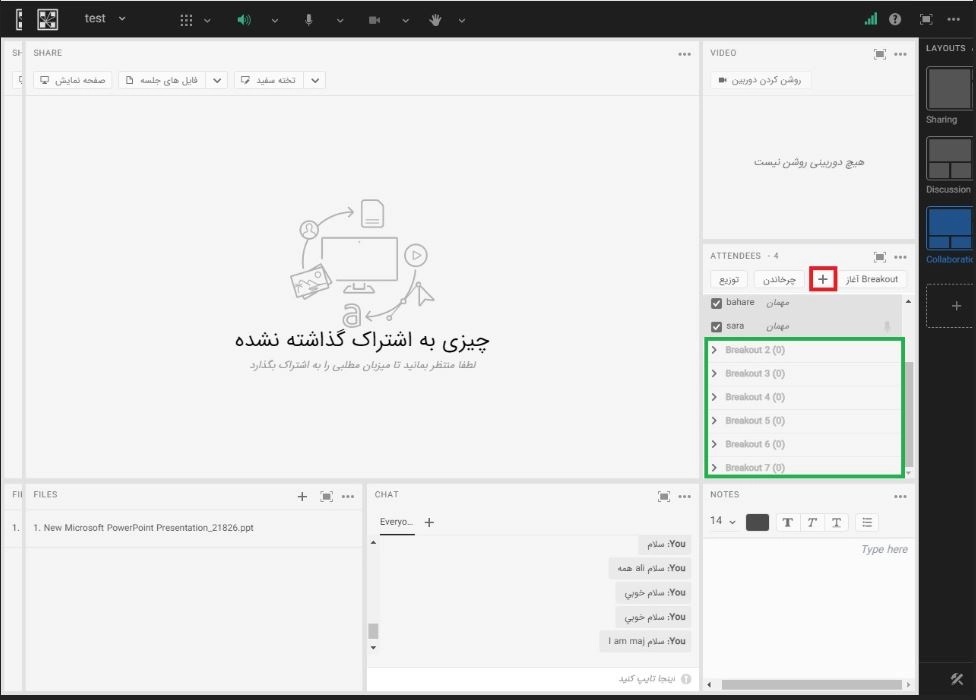Toggle underline T in Notes toolbar
976x700 pixels.
pyautogui.click(x=836, y=523)
